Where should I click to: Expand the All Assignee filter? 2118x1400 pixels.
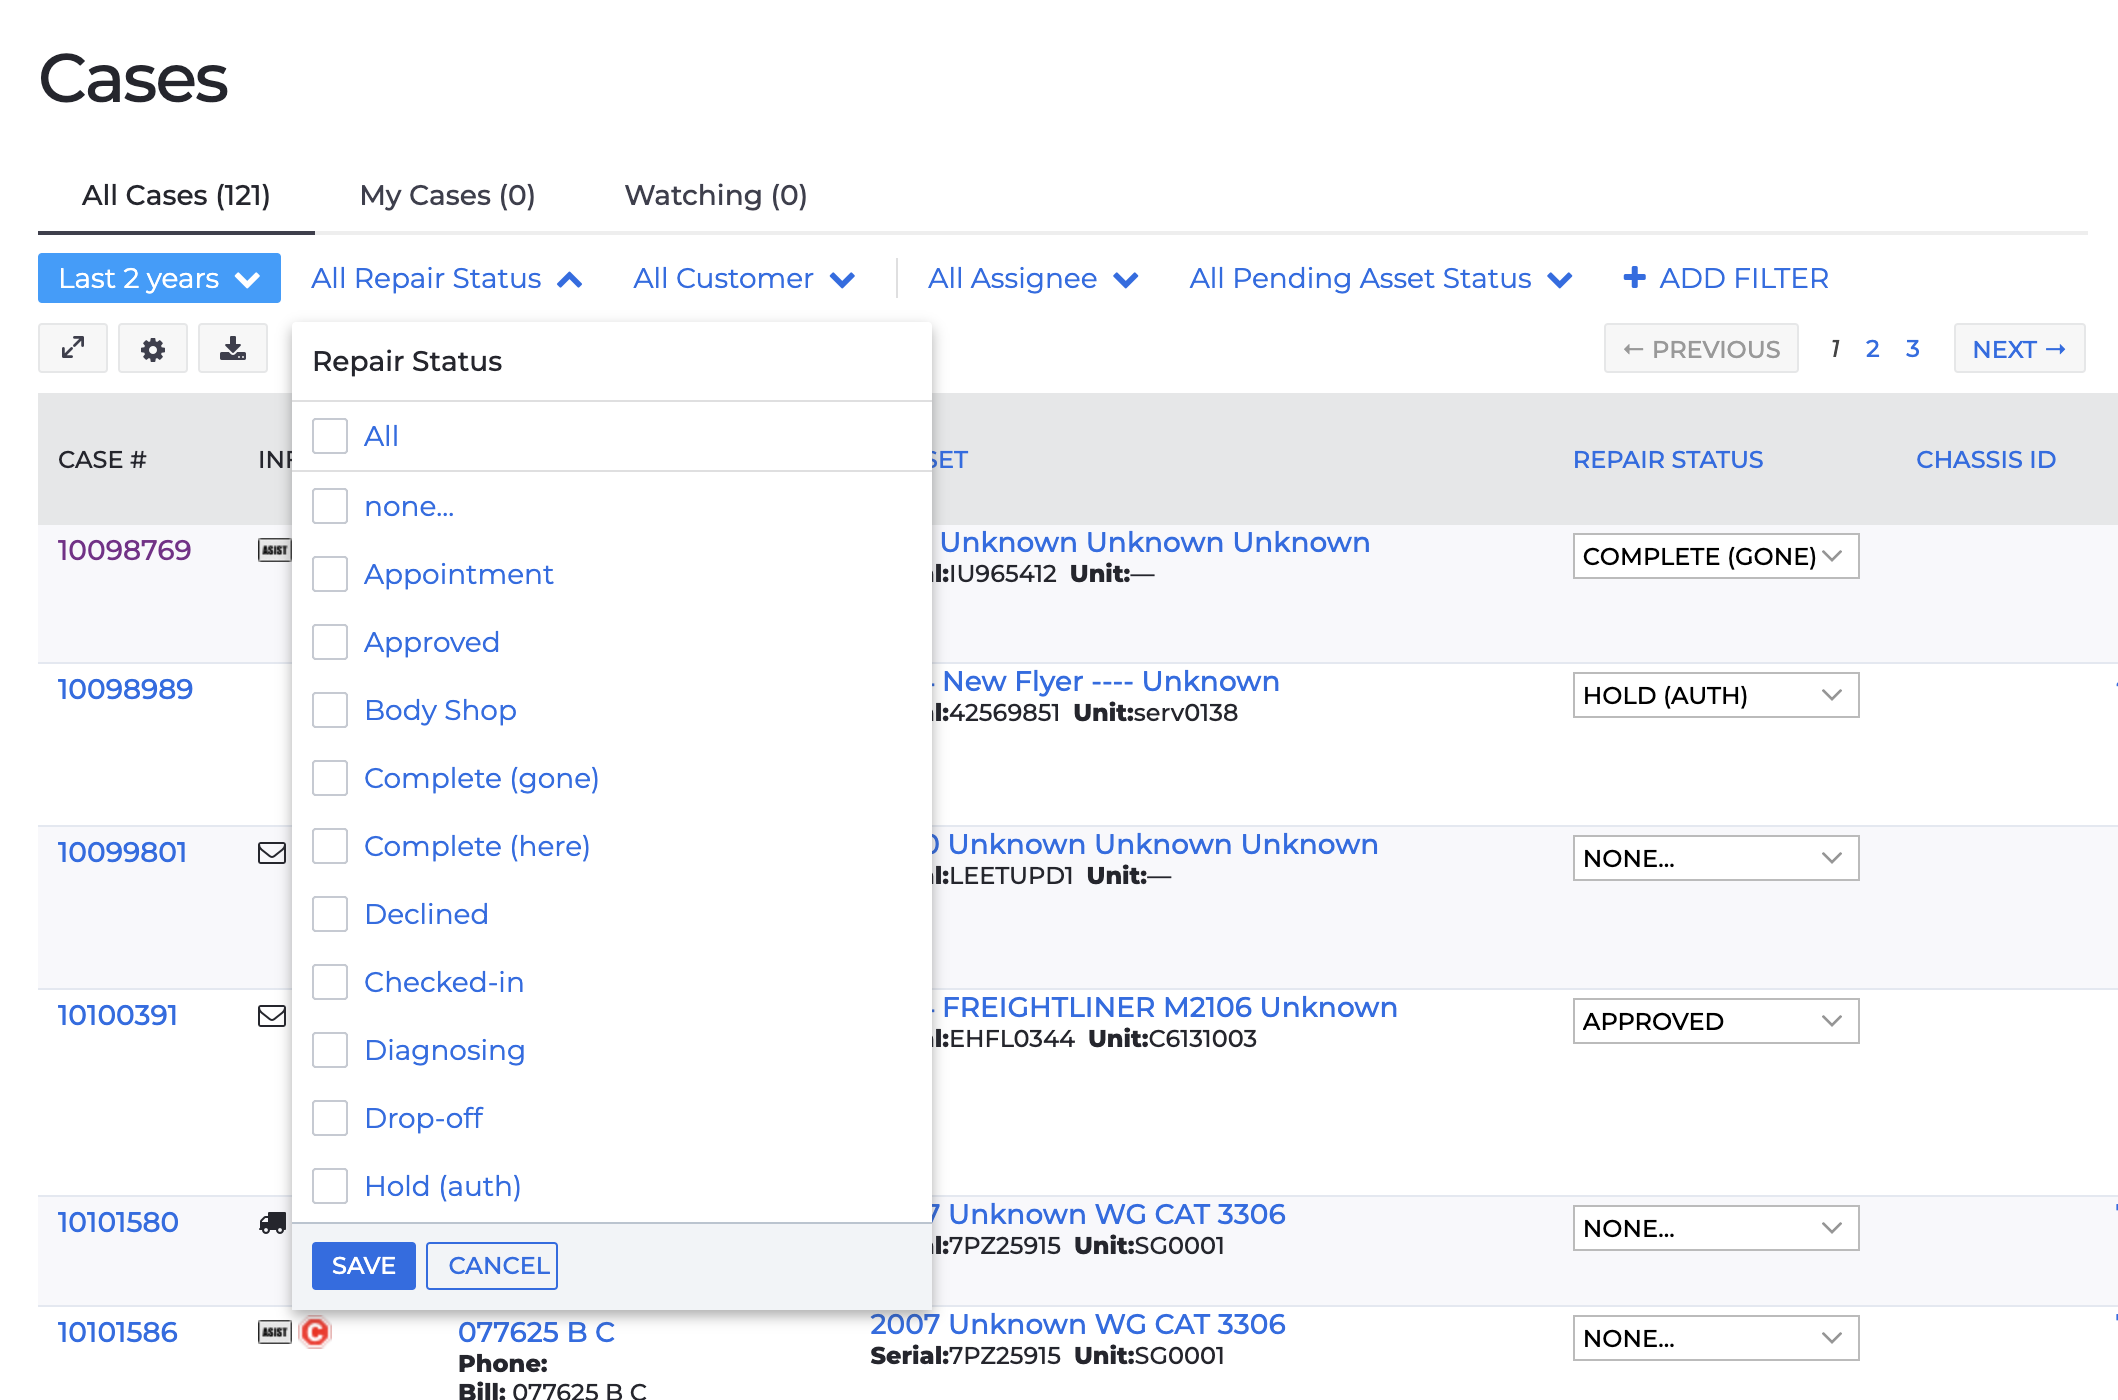(x=1033, y=278)
